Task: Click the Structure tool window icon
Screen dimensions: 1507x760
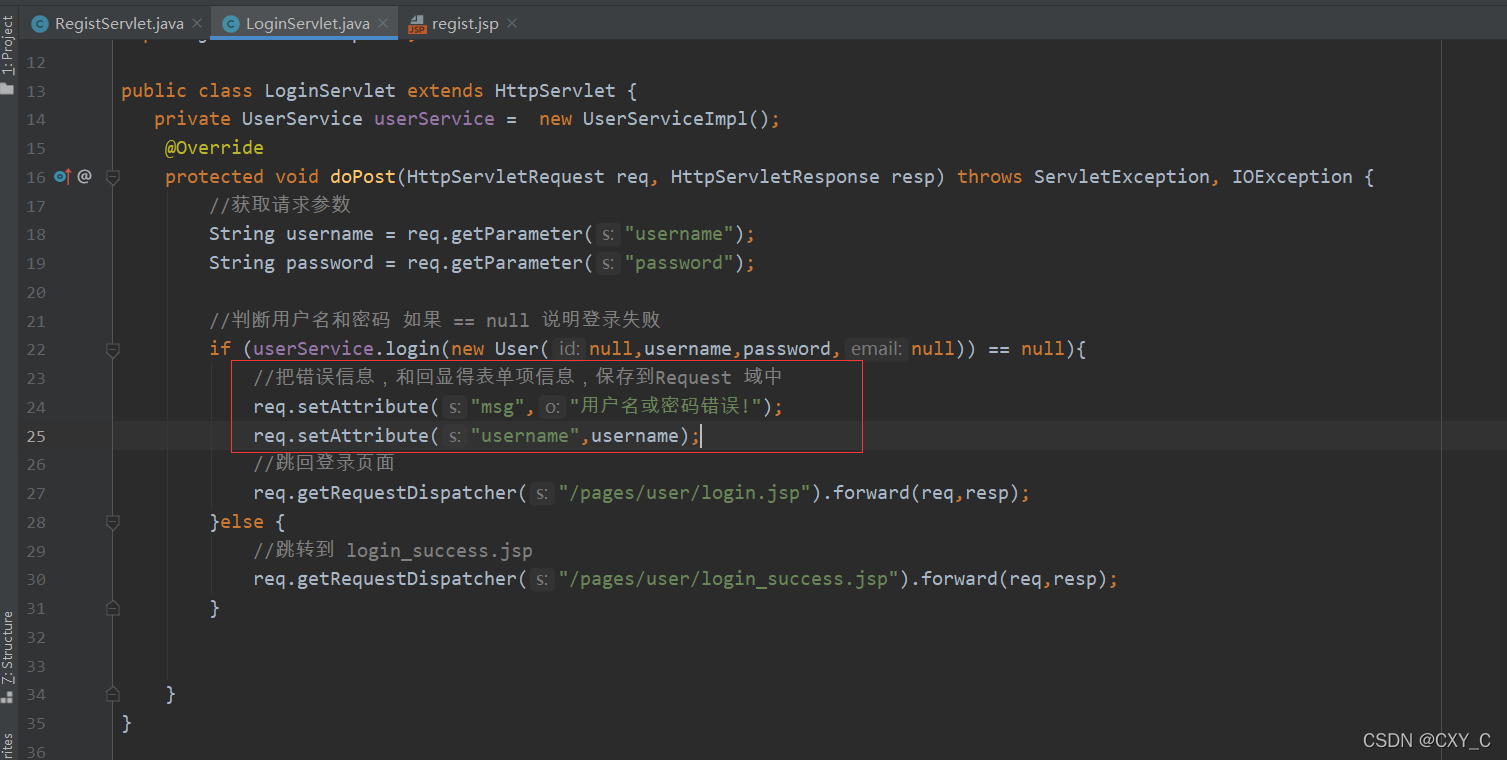Action: [x=8, y=696]
